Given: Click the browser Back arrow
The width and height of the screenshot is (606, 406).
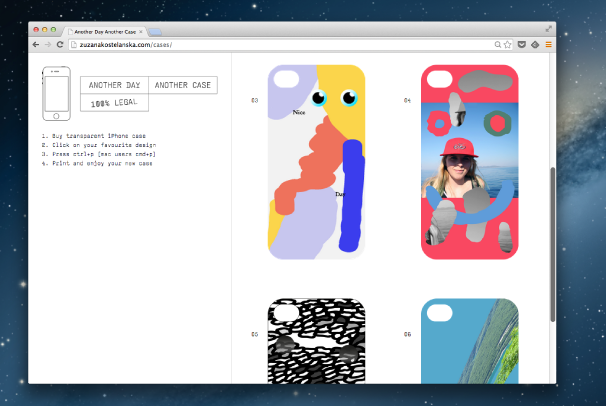Looking at the screenshot, I should [36, 45].
